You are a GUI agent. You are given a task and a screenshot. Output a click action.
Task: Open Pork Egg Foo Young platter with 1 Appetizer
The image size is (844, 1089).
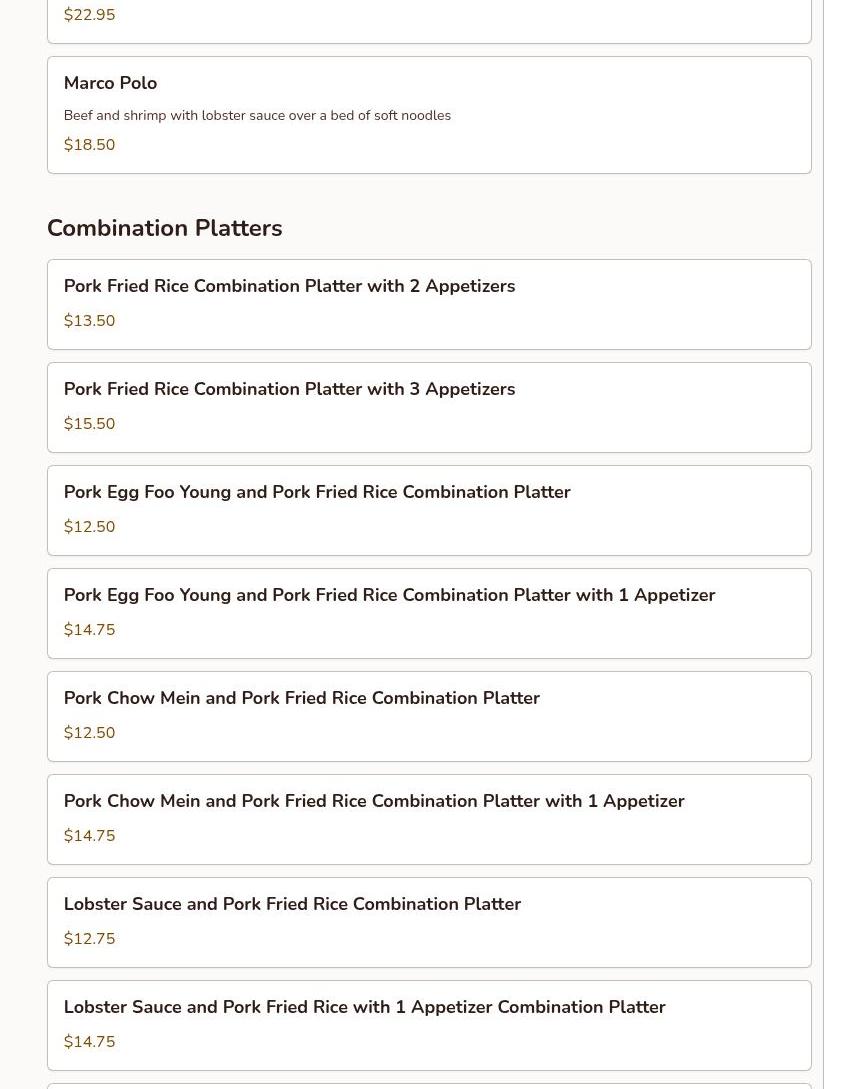(x=389, y=595)
